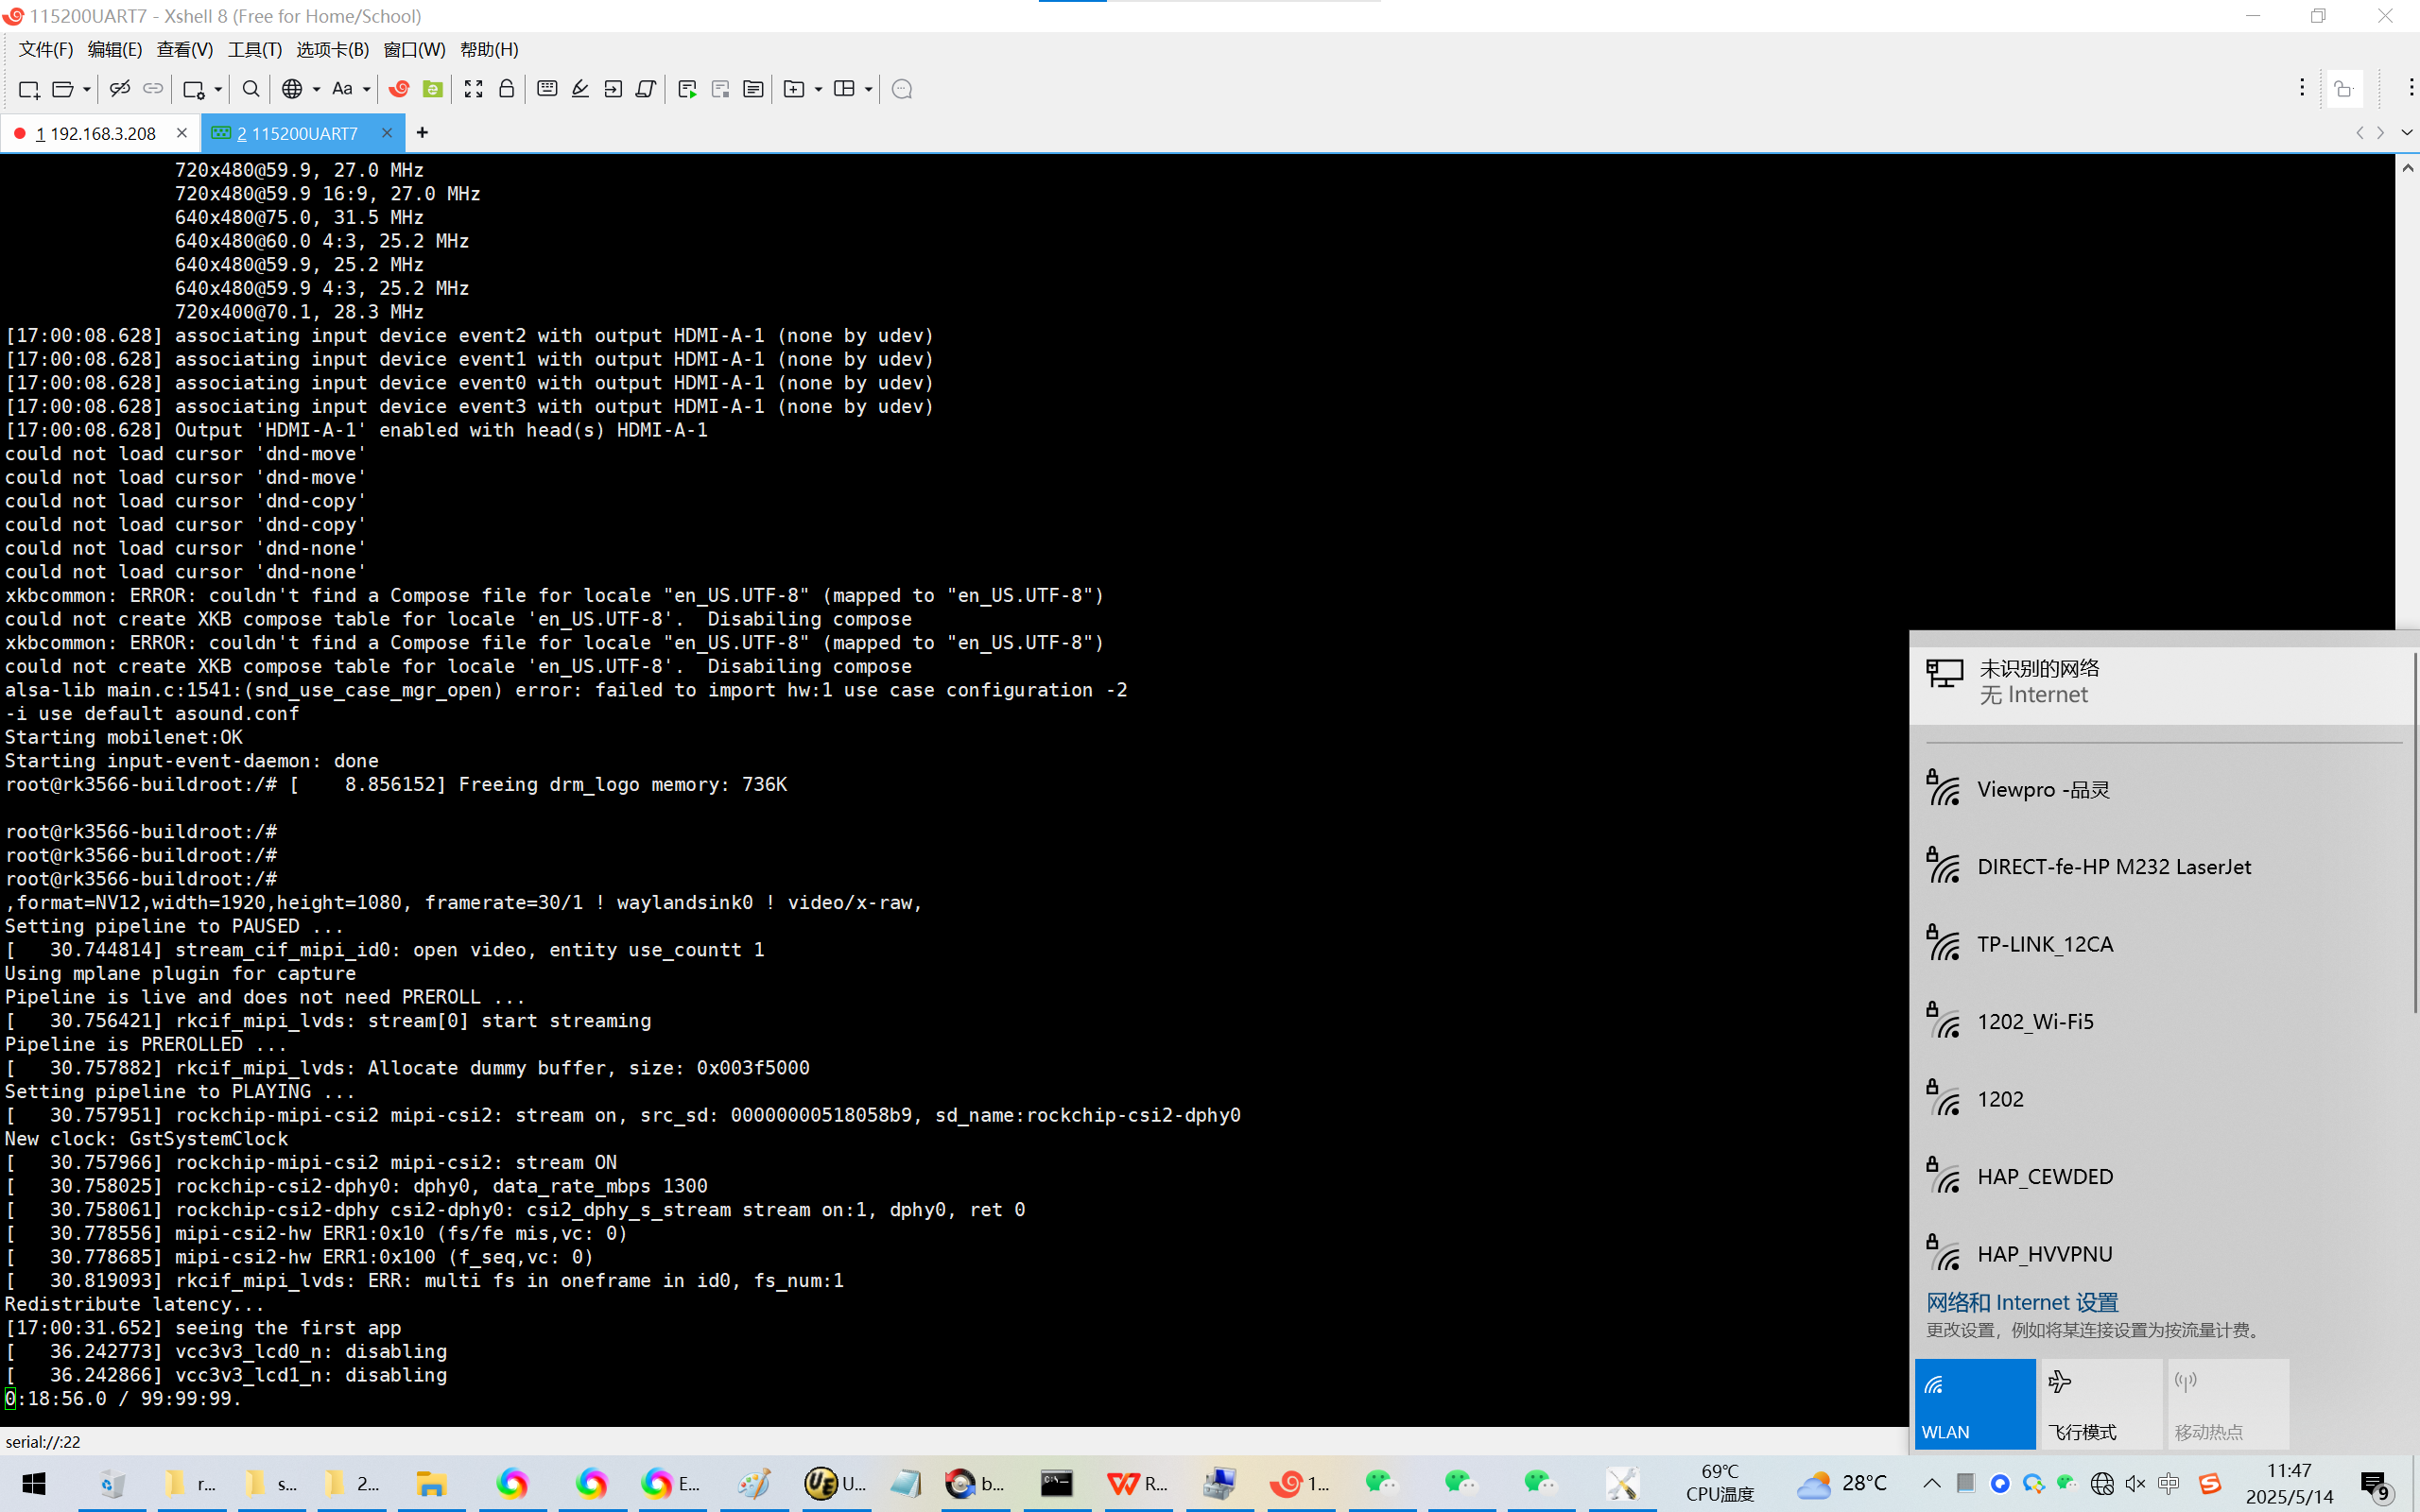This screenshot has height=1512, width=2420.
Task: Open 网络和 Internet 设置 link
Action: tap(2021, 1302)
